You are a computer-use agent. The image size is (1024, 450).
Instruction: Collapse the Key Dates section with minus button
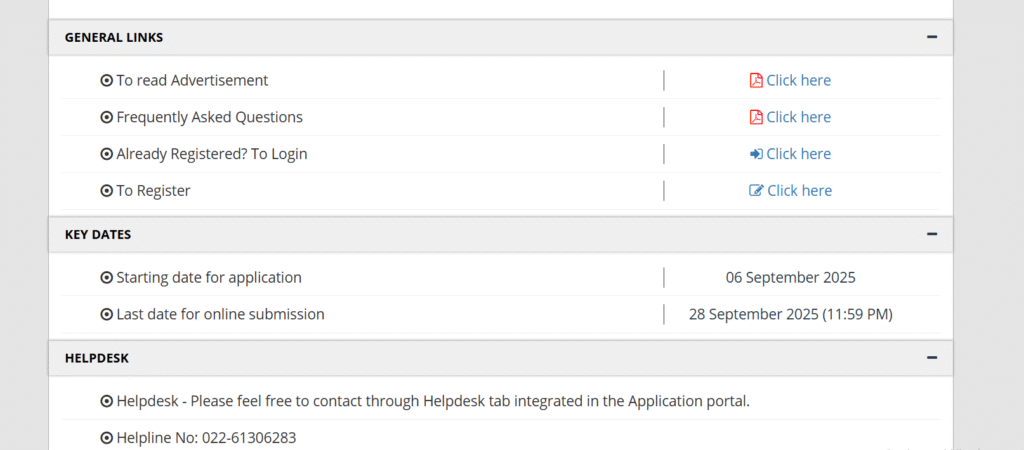pyautogui.click(x=932, y=234)
